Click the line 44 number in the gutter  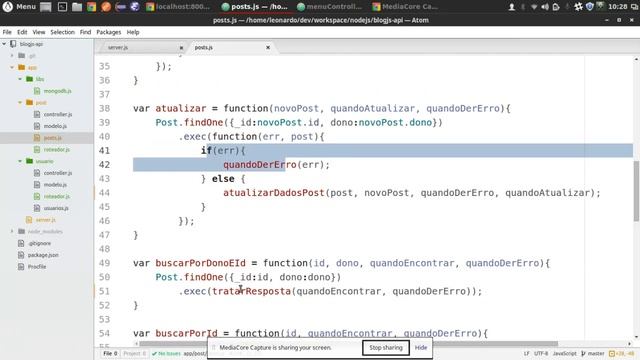[104, 193]
